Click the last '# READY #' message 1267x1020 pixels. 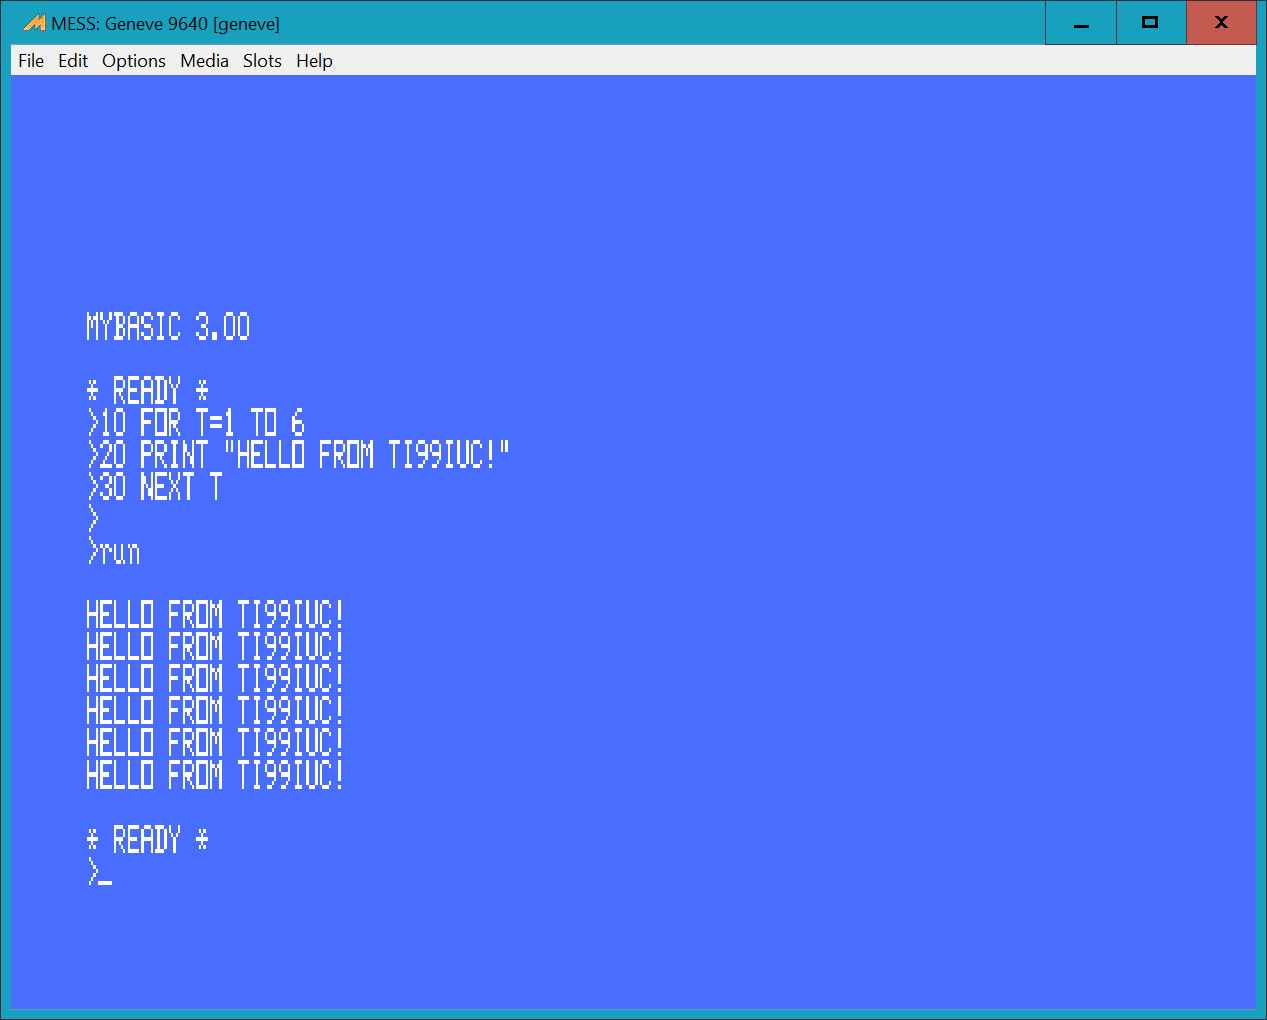coord(147,839)
